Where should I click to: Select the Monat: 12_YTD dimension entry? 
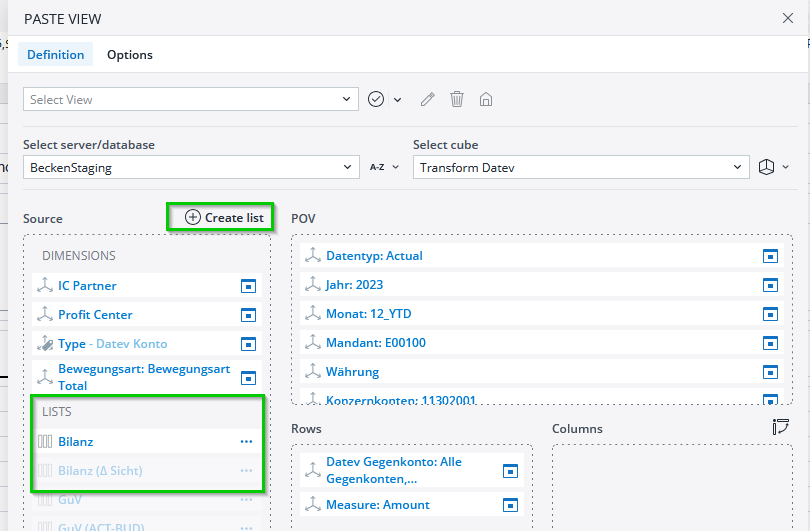368,314
